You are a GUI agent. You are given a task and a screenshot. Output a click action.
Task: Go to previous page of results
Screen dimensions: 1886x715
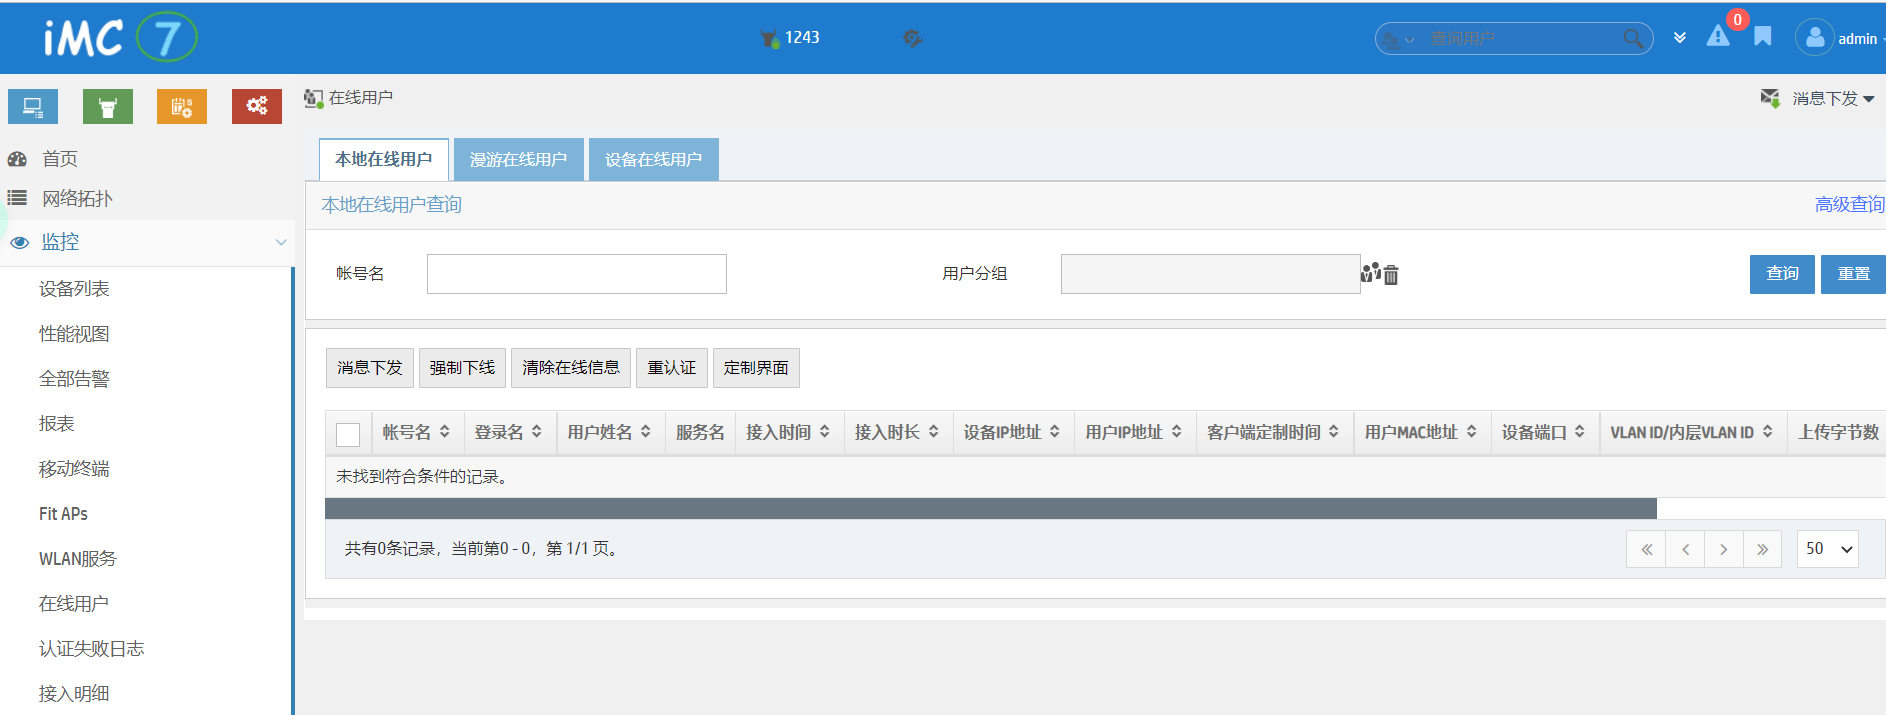tap(1685, 549)
